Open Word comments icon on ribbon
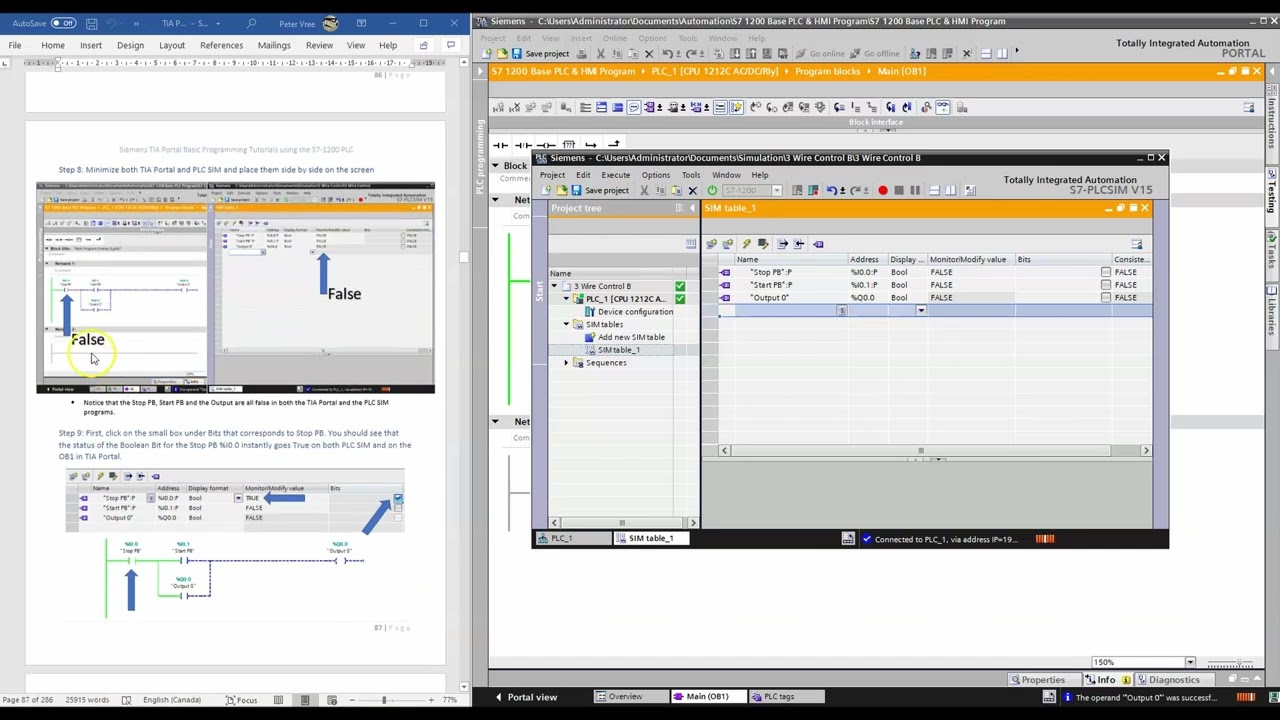Screen dimensions: 1280x720 pyautogui.click(x=450, y=45)
